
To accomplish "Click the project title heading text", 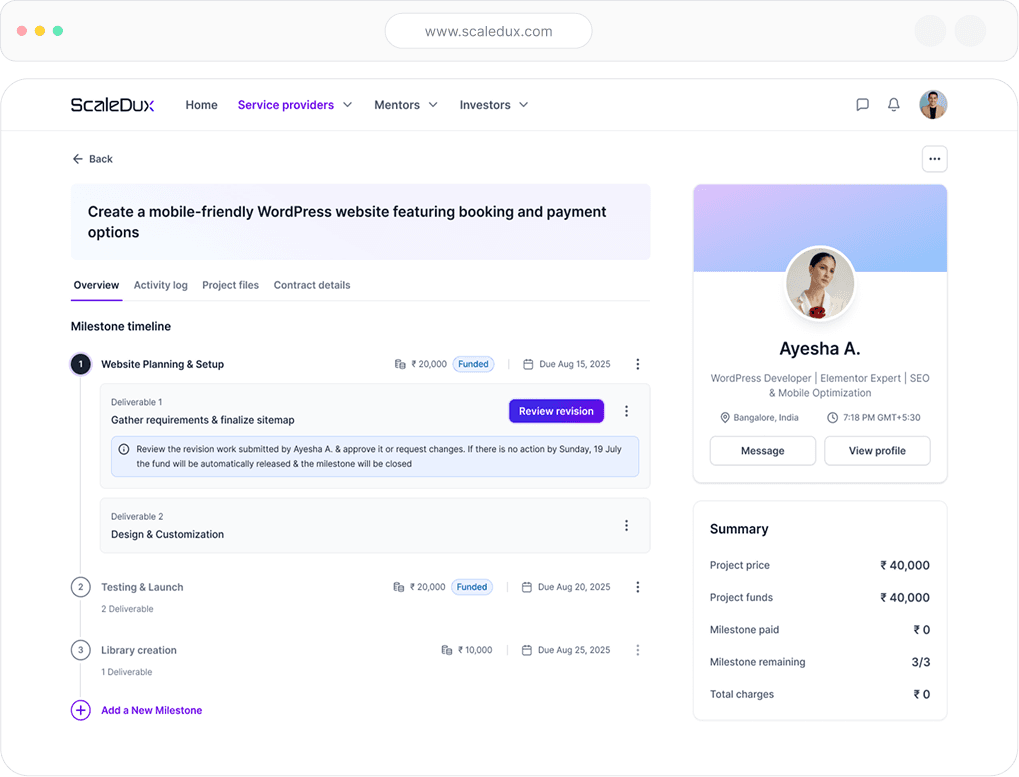I will pos(347,222).
